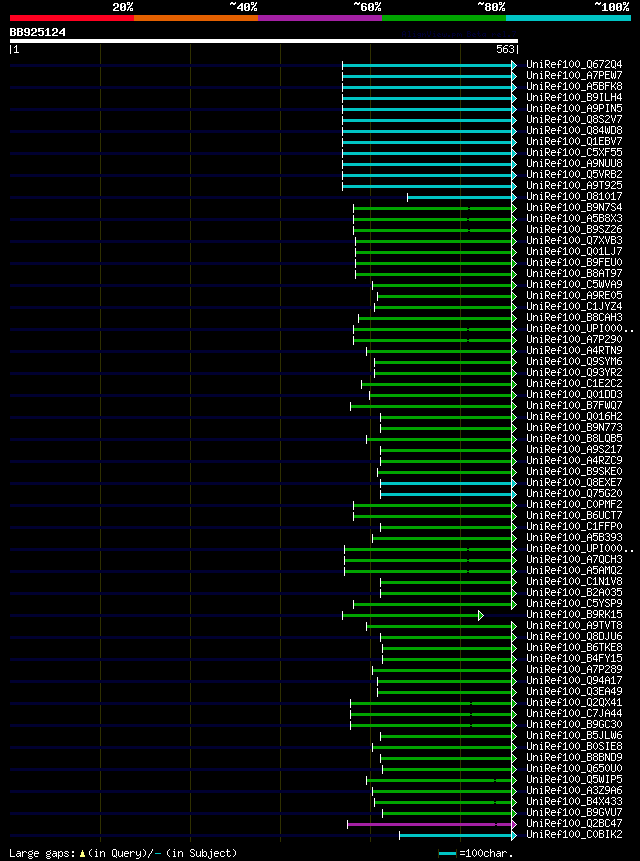
Task: Open hit UniRef100_A9PIN5
Action: pyautogui.click(x=574, y=109)
